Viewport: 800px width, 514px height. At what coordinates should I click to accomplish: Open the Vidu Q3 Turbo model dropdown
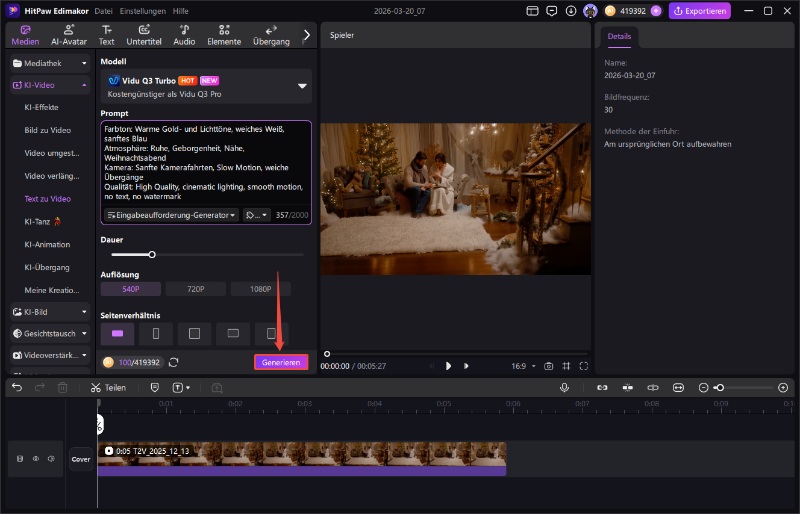tap(302, 86)
